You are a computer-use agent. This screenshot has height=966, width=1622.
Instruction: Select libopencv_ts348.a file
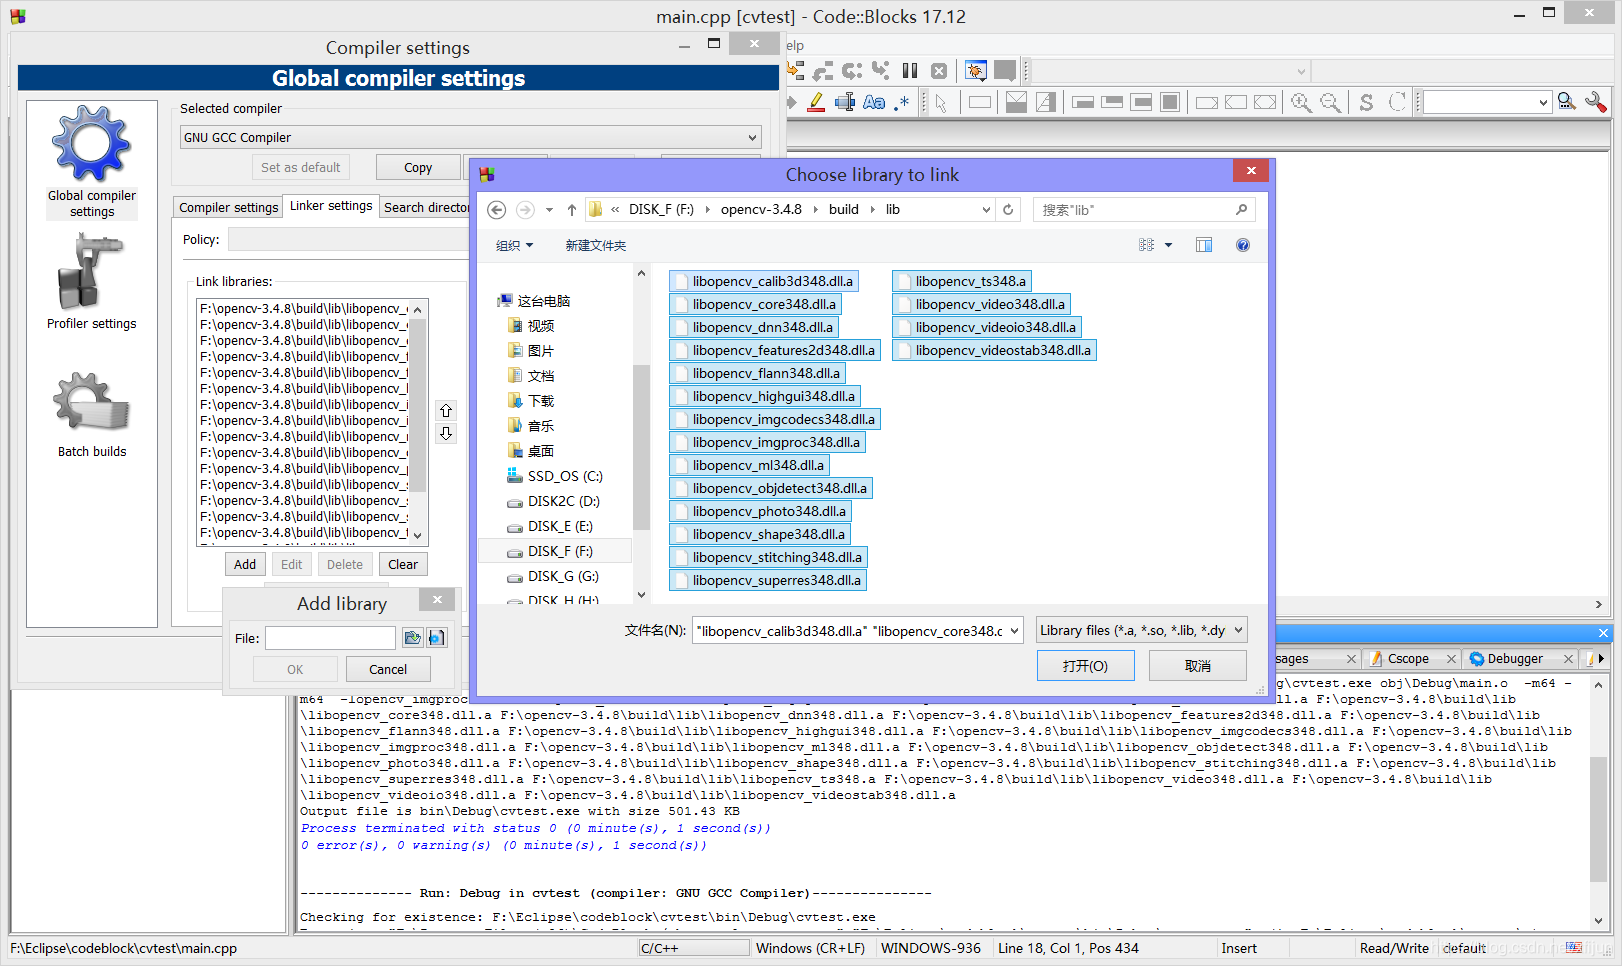[x=961, y=281]
